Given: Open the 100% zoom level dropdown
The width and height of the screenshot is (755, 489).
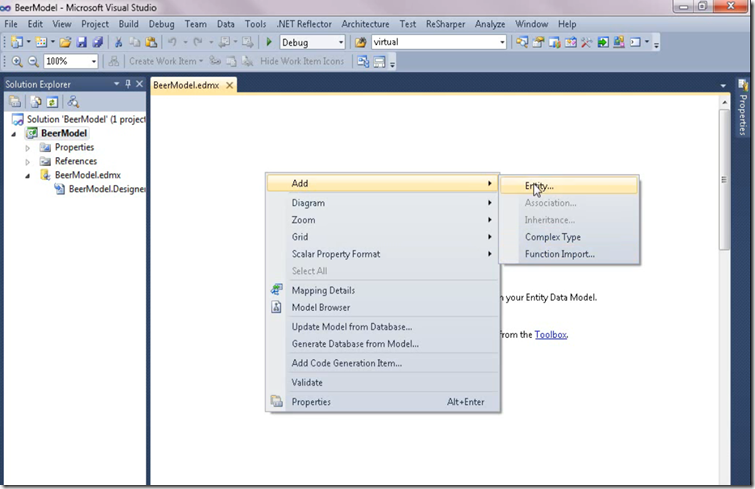Looking at the screenshot, I should click(x=94, y=61).
